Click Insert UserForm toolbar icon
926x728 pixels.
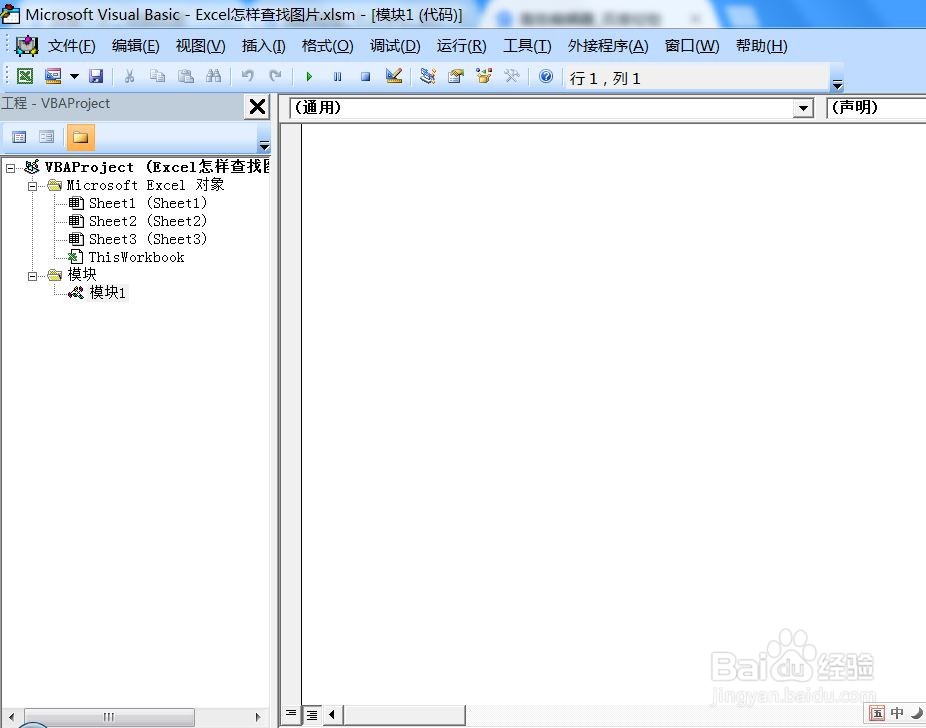coord(53,76)
